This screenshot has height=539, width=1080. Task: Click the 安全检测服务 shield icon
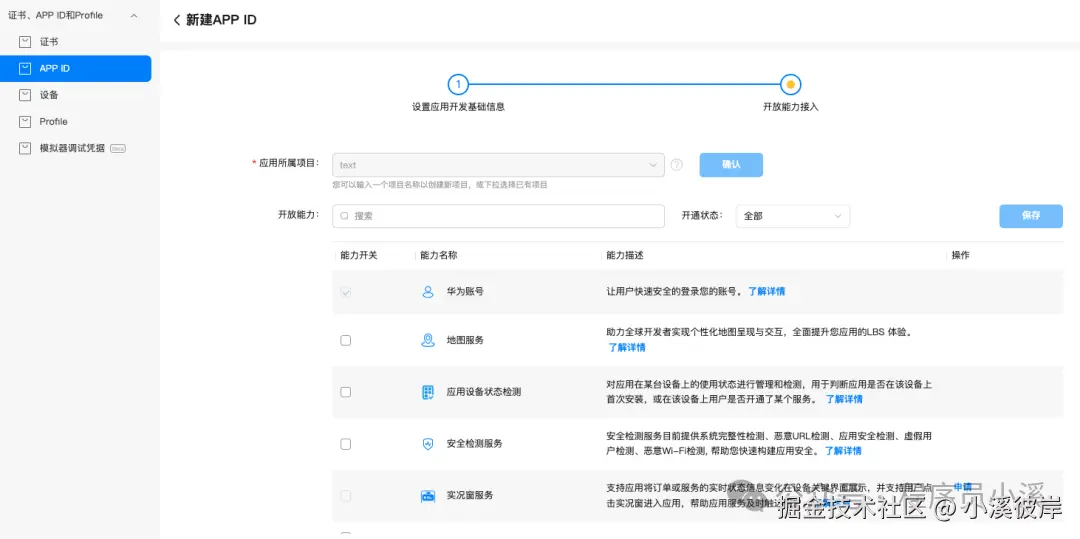click(x=428, y=444)
